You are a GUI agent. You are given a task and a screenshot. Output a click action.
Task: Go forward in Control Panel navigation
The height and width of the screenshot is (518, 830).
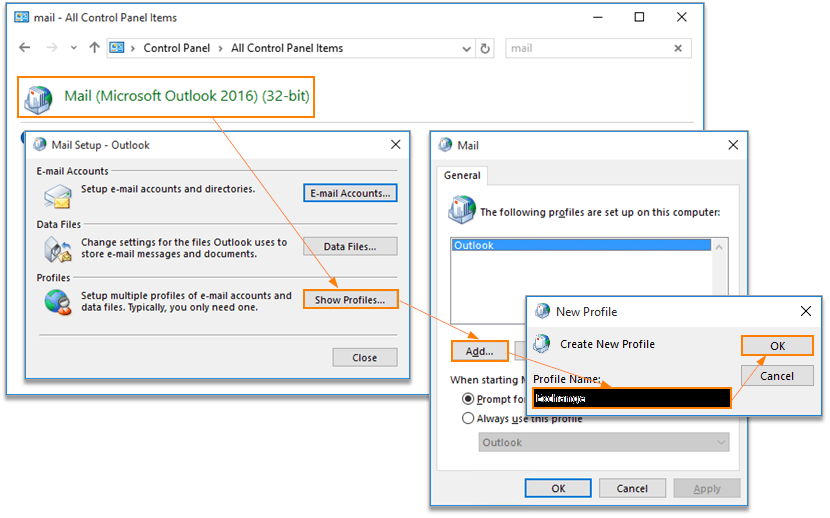pyautogui.click(x=51, y=48)
